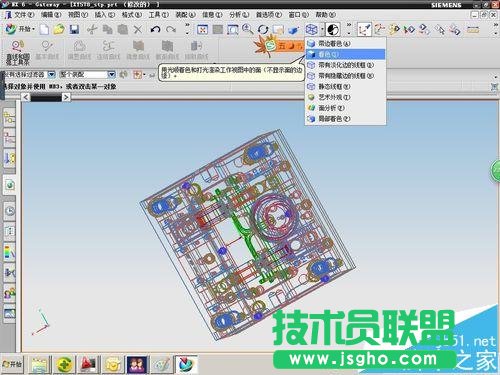Click the NX 开始 (Start) application button
The image size is (500, 375).
click(20, 29)
